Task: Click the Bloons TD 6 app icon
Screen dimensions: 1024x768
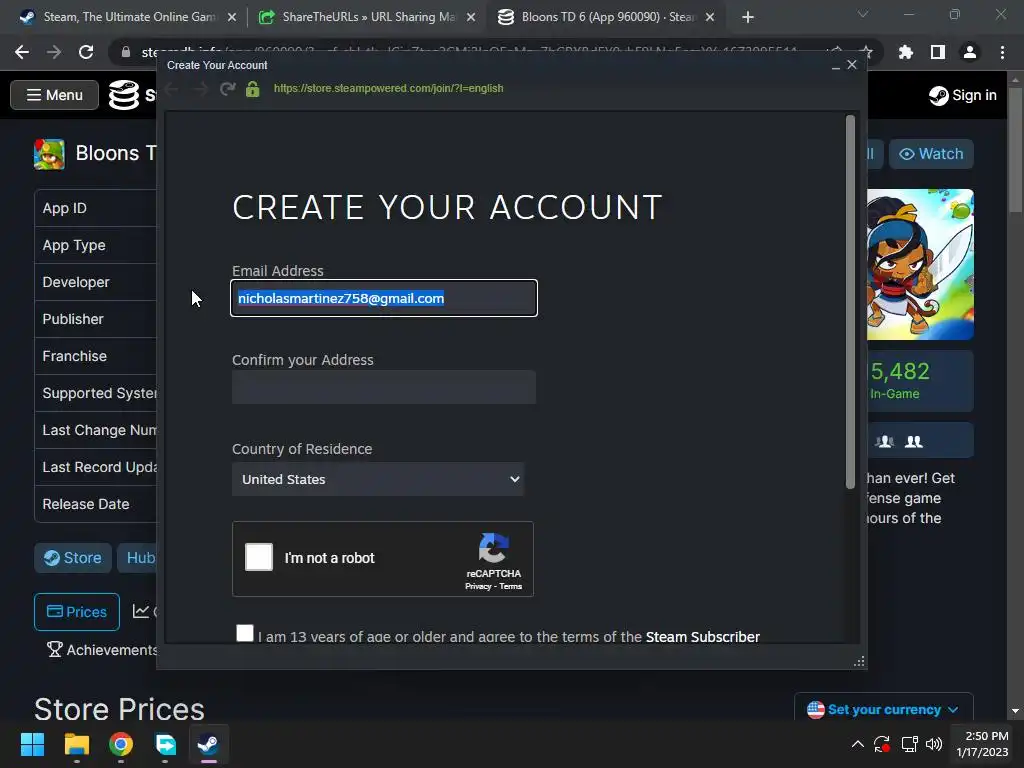Action: coord(49,153)
